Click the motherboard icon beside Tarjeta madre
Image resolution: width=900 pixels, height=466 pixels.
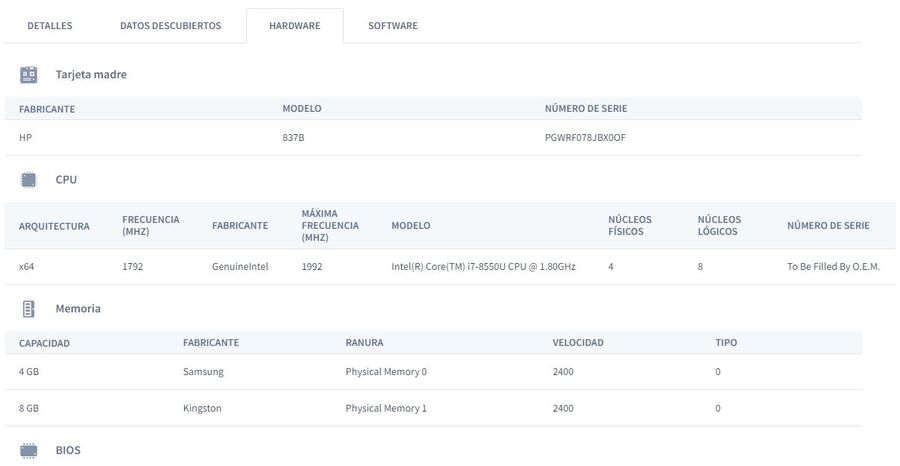[28, 75]
